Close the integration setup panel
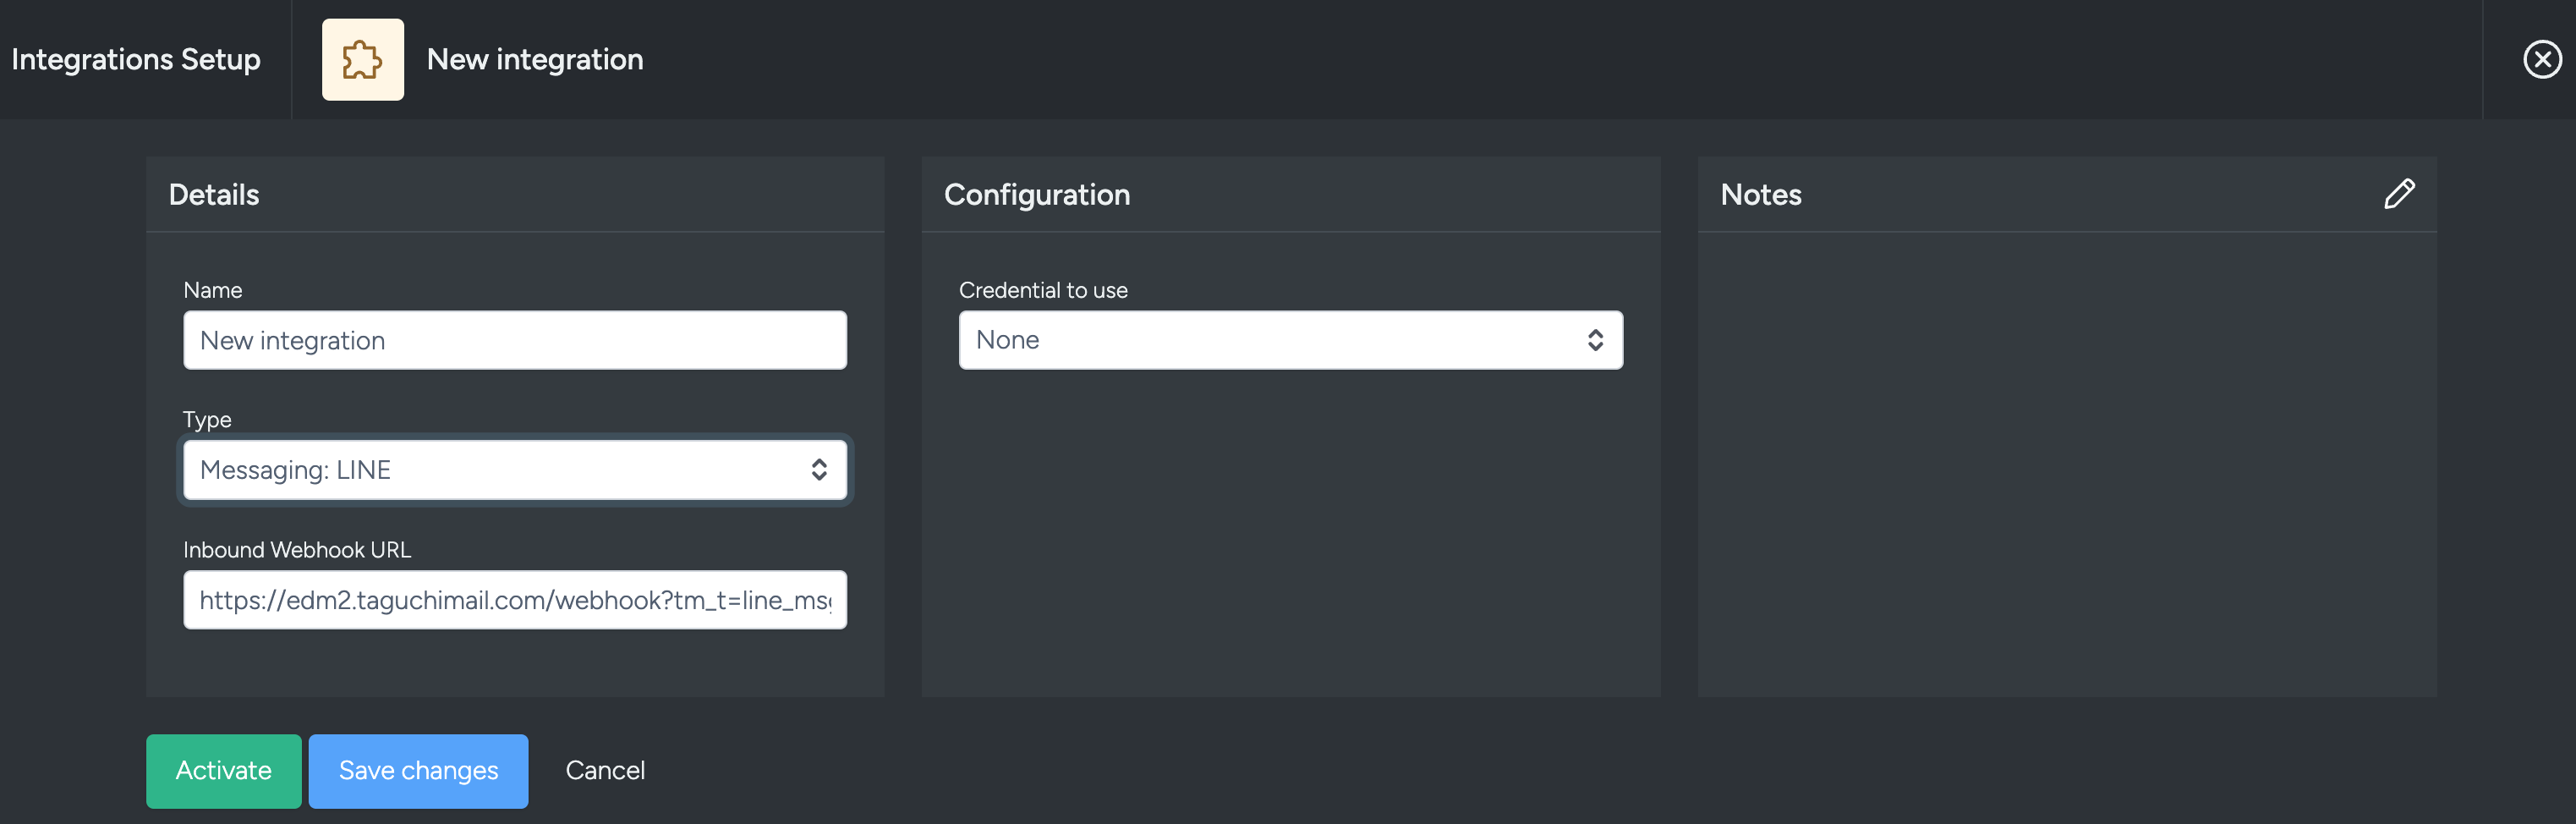The image size is (2576, 824). 2542,59
